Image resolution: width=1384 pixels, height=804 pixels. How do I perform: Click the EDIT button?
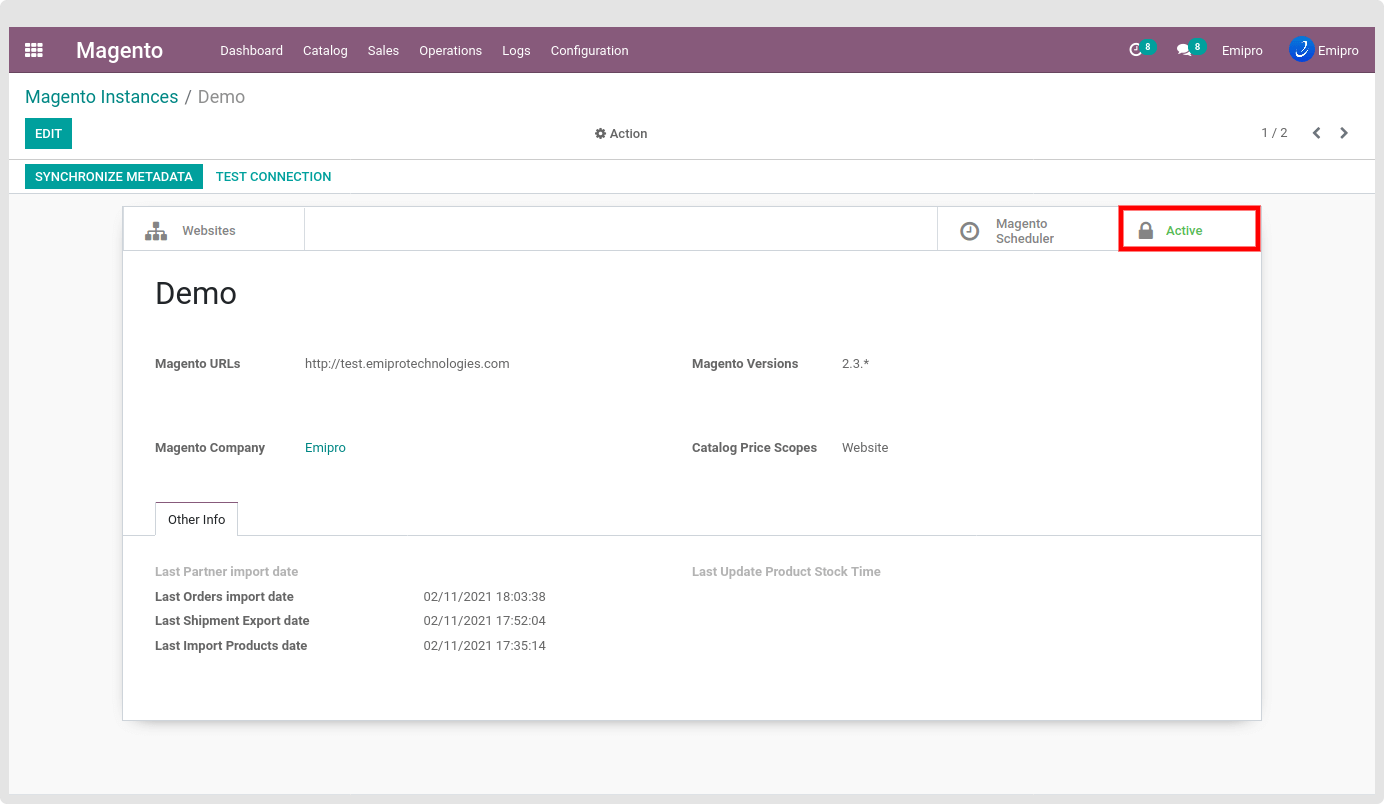(48, 133)
